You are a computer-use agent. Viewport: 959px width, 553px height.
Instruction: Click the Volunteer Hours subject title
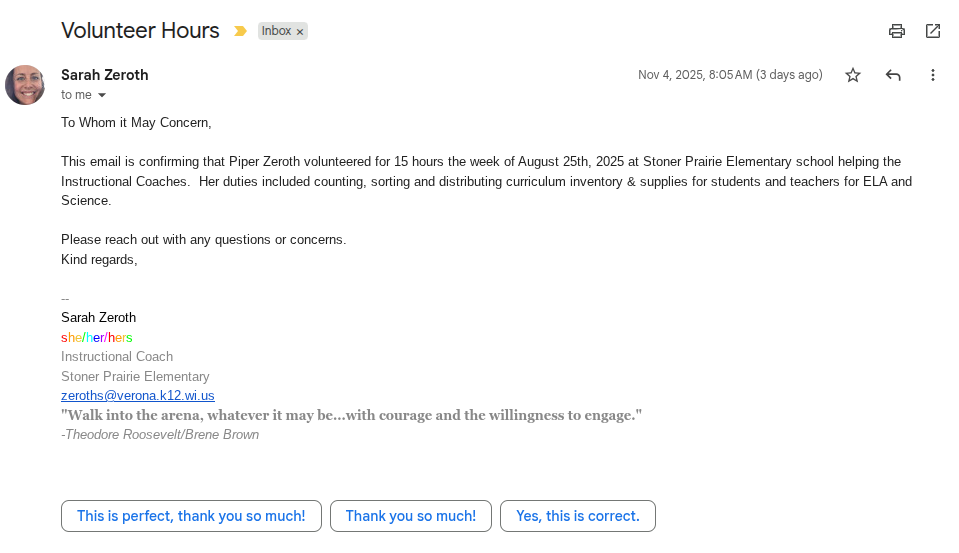click(140, 30)
